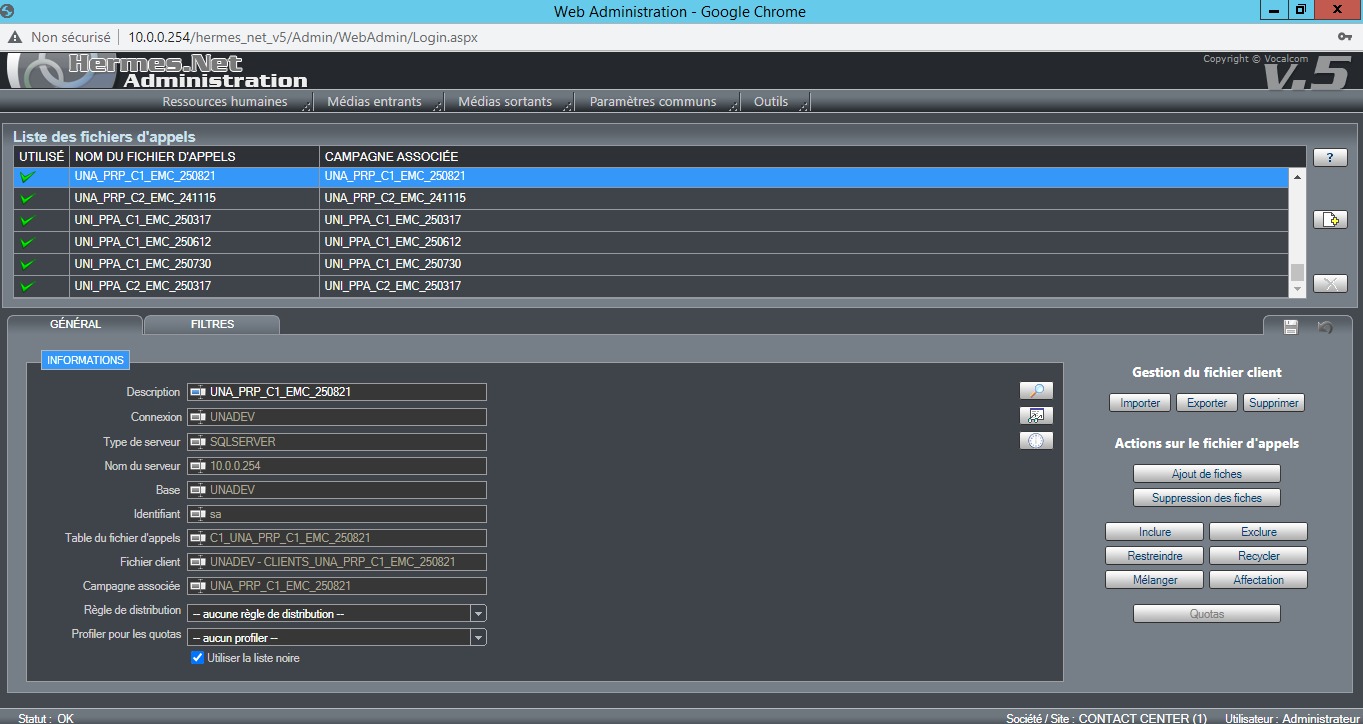Click the call list scrollbar down arrow
1363x724 pixels.
(1297, 290)
